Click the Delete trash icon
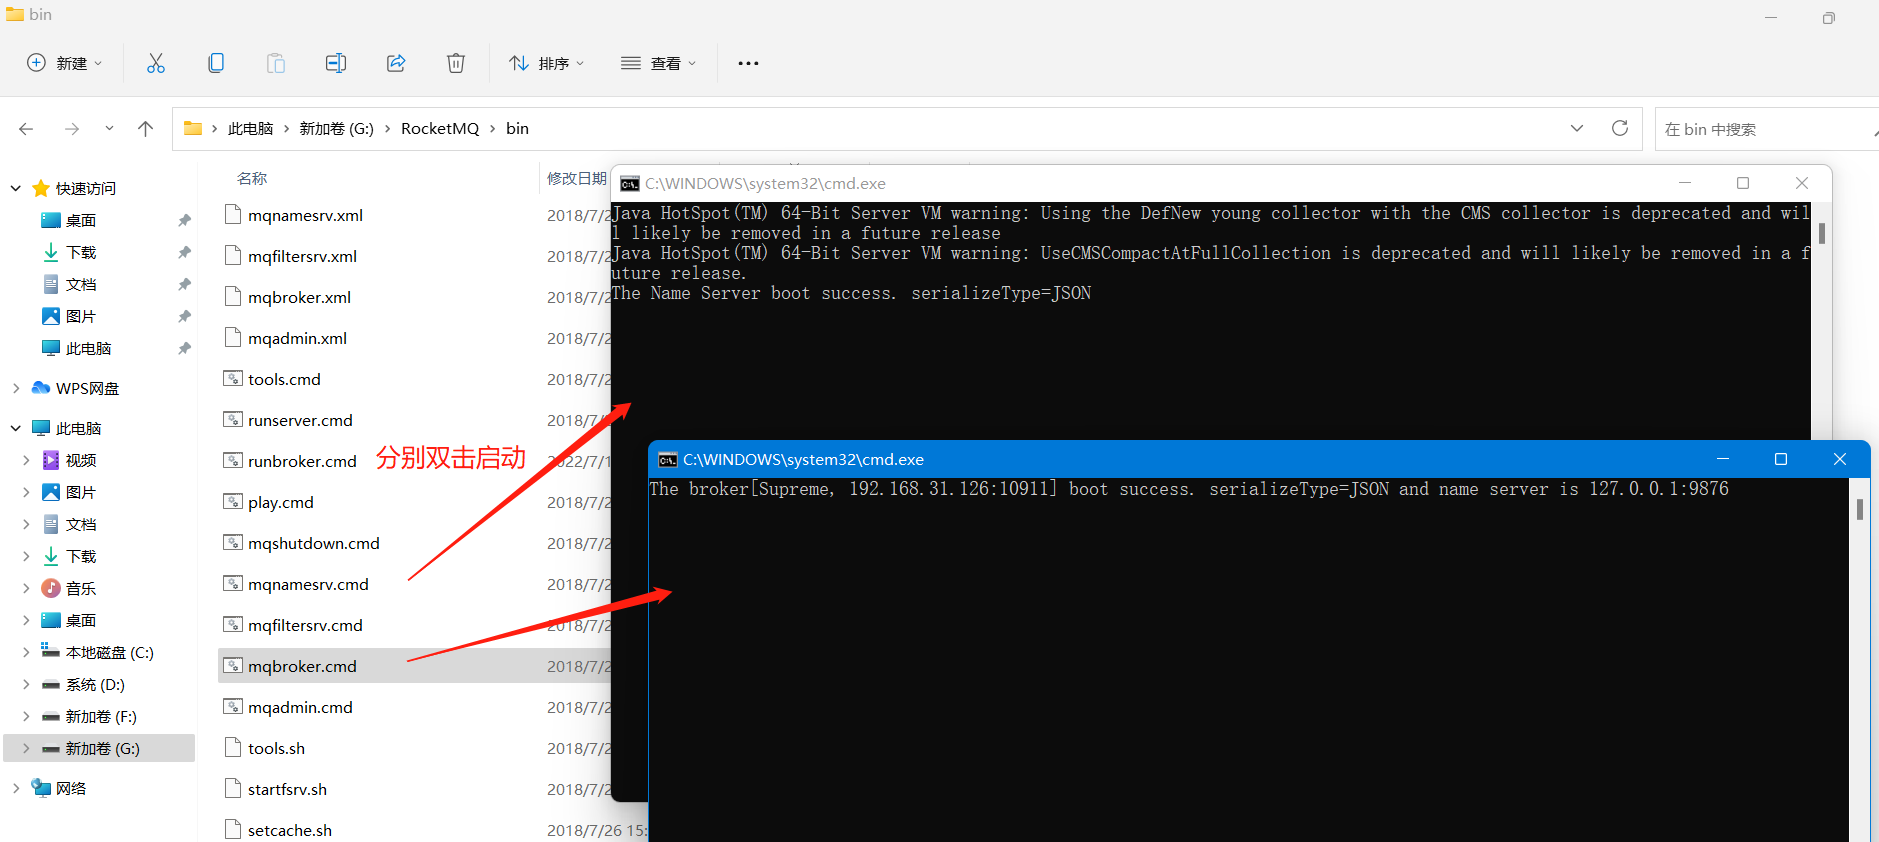The height and width of the screenshot is (842, 1879). pos(456,63)
